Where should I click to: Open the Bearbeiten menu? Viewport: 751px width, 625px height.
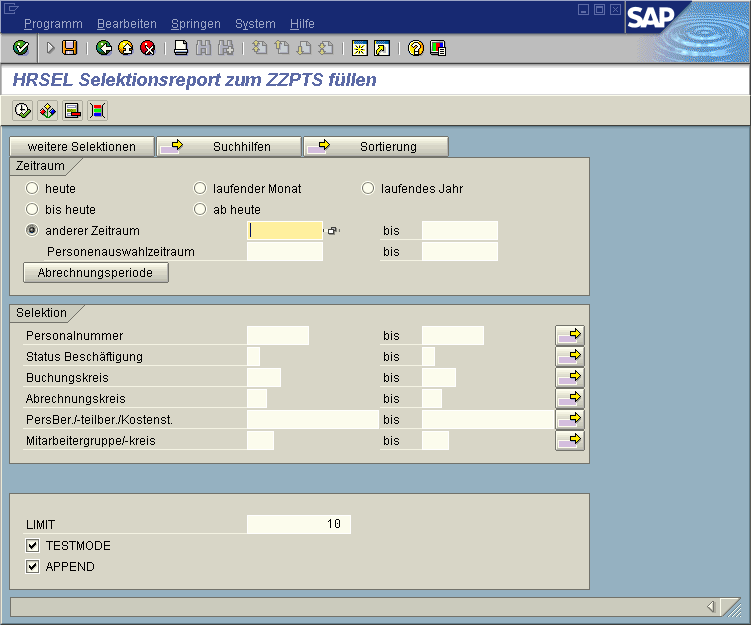pyautogui.click(x=125, y=23)
